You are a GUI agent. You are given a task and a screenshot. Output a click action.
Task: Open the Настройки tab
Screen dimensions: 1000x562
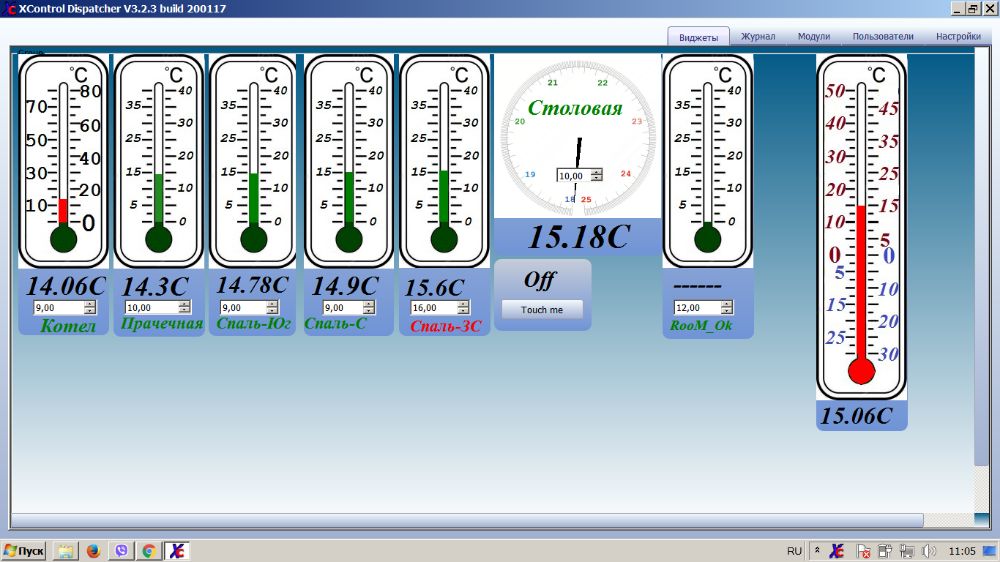(x=958, y=36)
